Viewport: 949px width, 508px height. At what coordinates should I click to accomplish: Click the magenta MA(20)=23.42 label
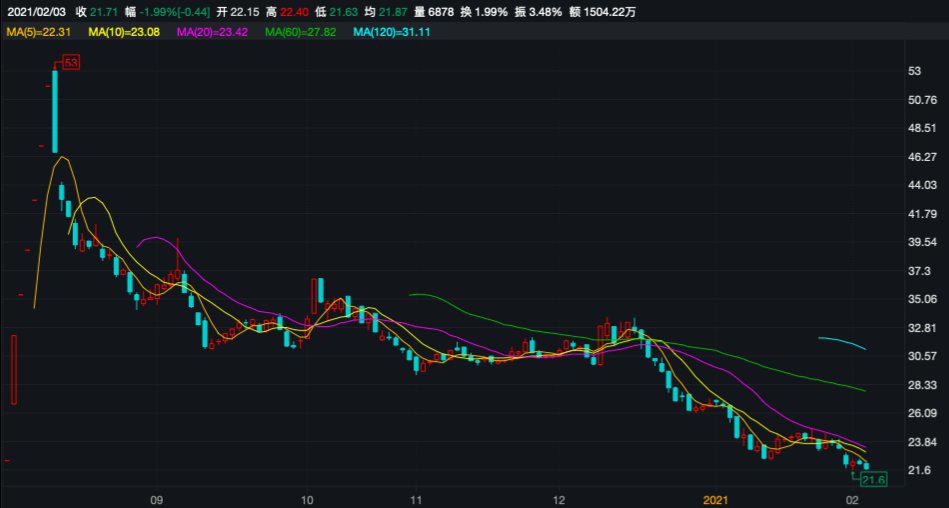(x=211, y=32)
